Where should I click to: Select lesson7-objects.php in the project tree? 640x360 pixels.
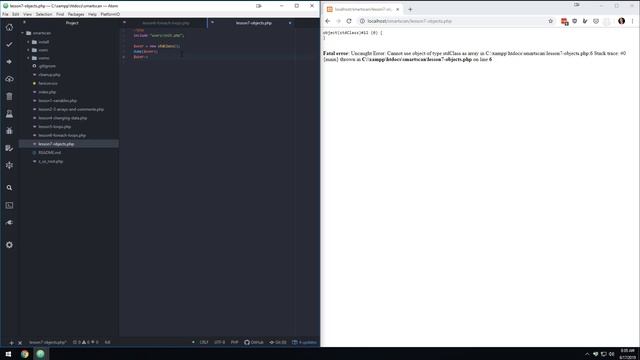pos(69,144)
